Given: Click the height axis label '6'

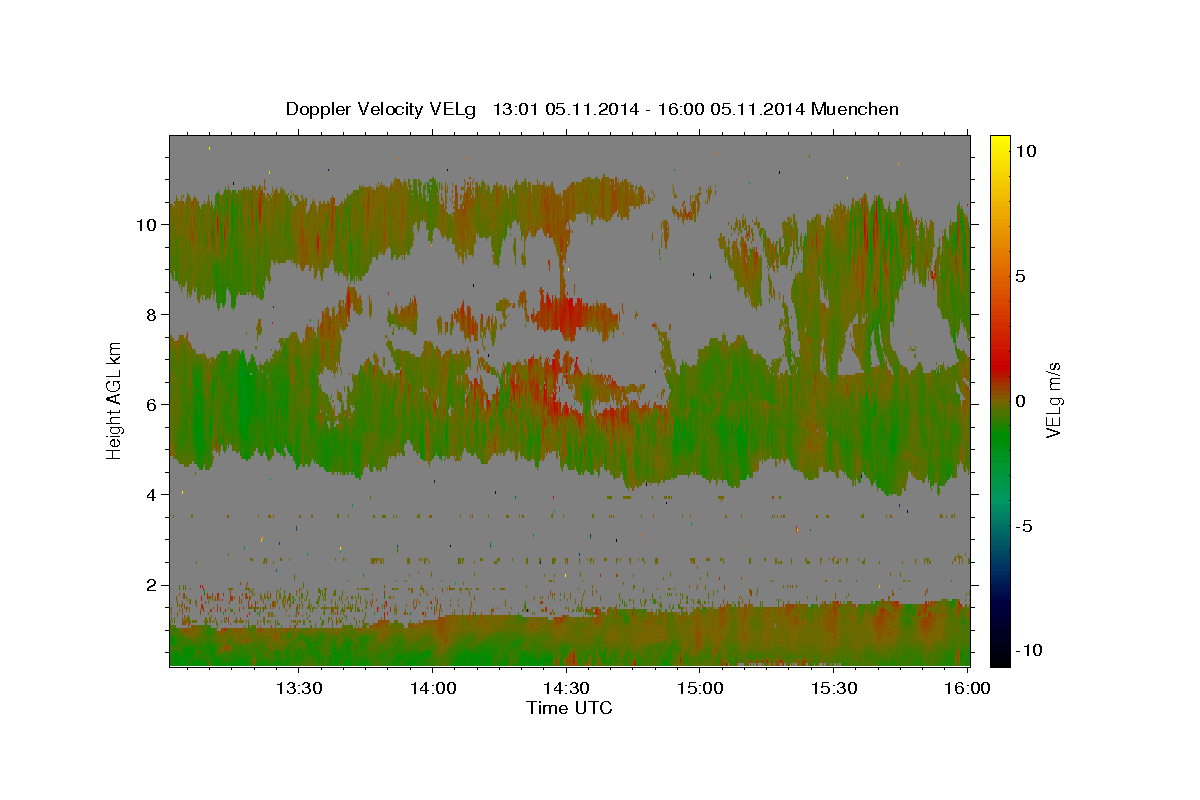Looking at the screenshot, I should pyautogui.click(x=151, y=405).
